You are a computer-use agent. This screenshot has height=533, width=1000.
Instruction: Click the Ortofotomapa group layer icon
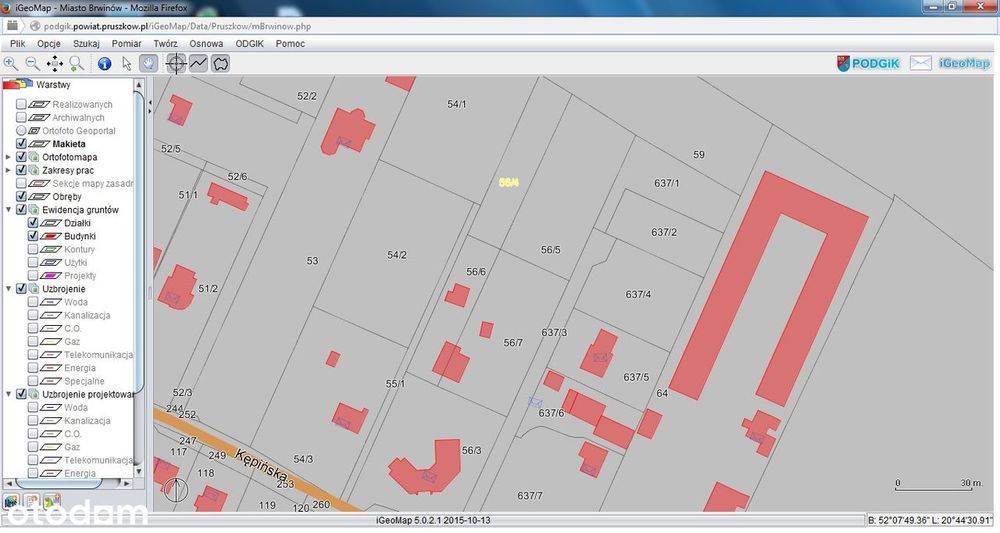34,157
